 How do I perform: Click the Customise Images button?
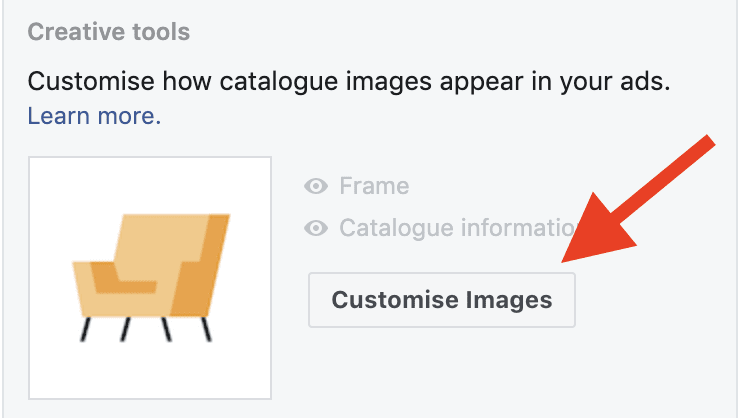(x=441, y=299)
